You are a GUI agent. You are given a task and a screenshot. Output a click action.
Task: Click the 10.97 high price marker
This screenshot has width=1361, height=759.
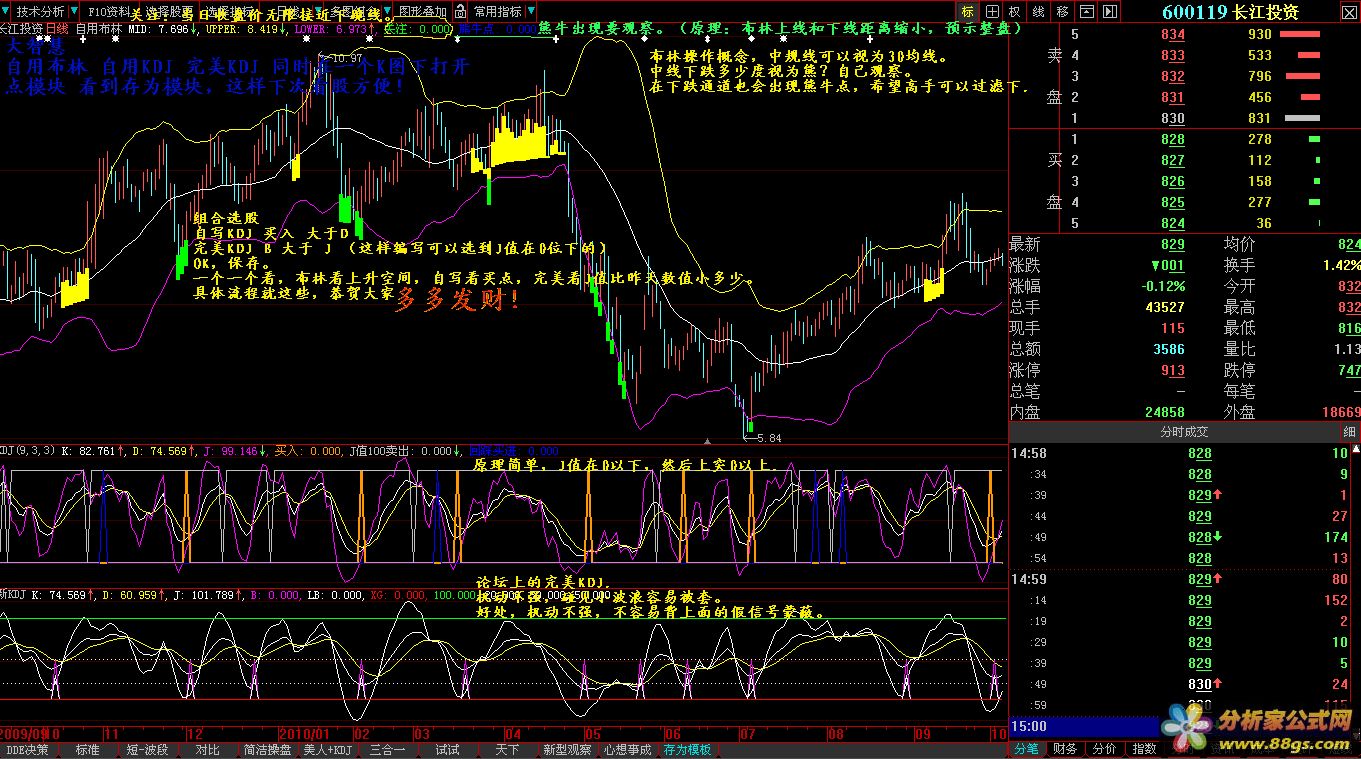click(x=346, y=58)
